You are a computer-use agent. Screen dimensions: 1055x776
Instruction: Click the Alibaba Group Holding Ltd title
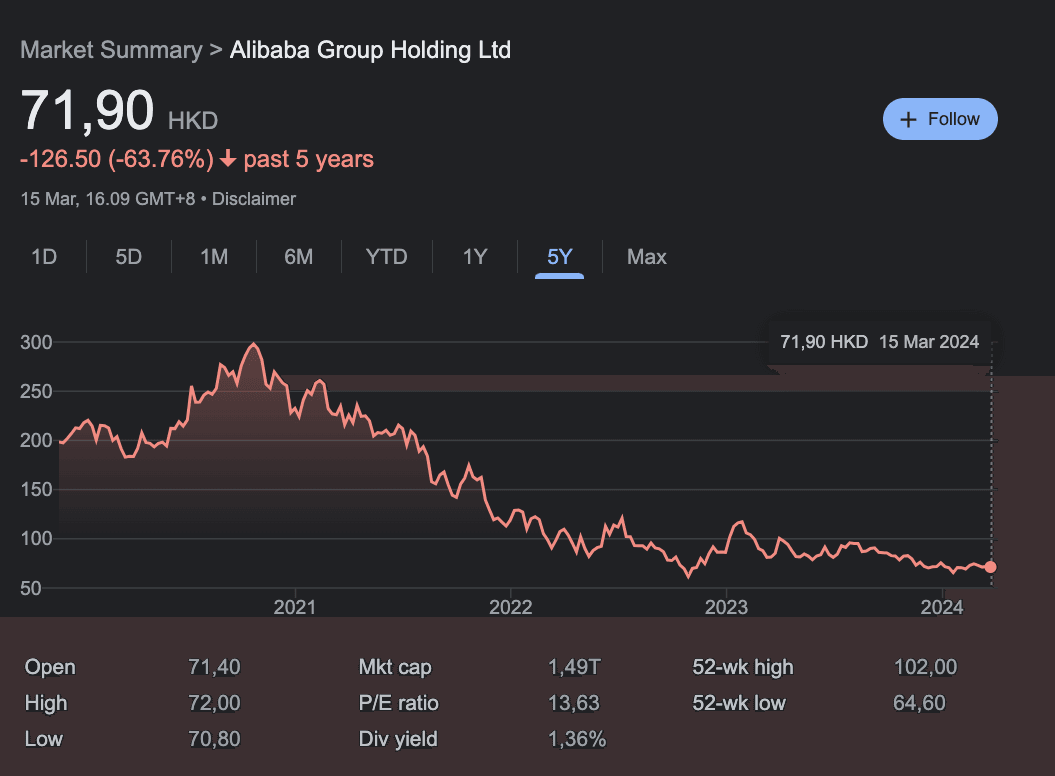(x=370, y=50)
